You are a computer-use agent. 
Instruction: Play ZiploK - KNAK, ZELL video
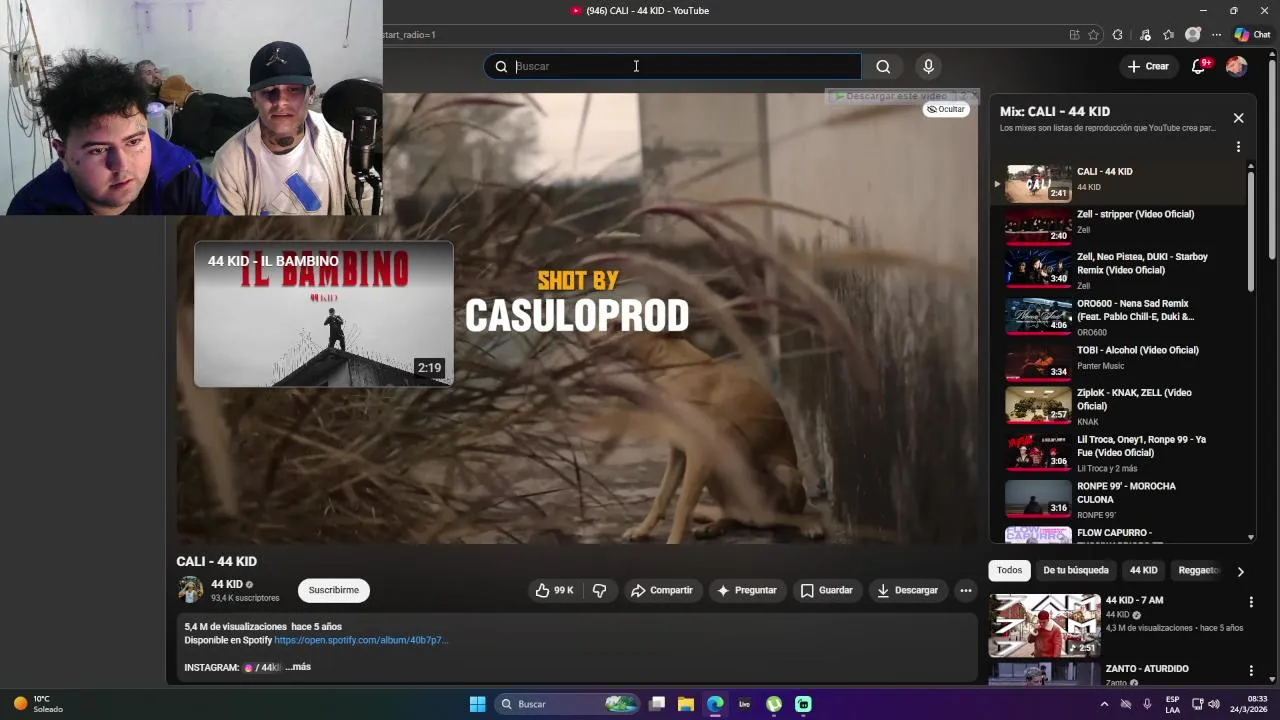[1118, 406]
